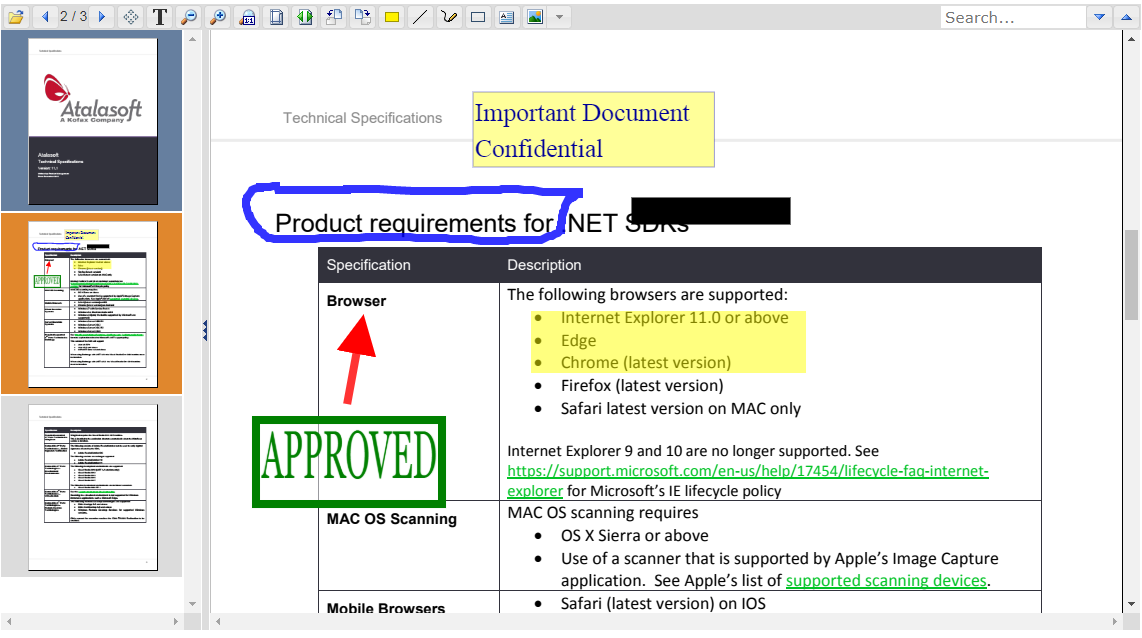Rotate page clockwise
1142x638 pixels.
click(x=362, y=17)
